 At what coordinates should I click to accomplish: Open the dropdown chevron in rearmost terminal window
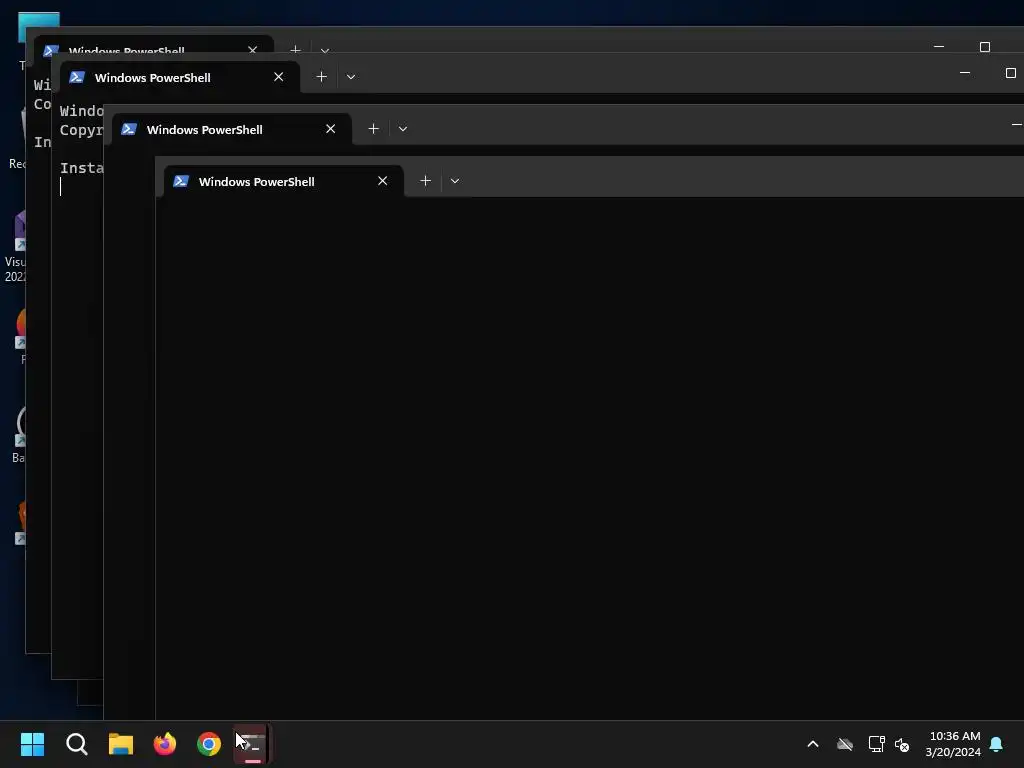tap(325, 49)
